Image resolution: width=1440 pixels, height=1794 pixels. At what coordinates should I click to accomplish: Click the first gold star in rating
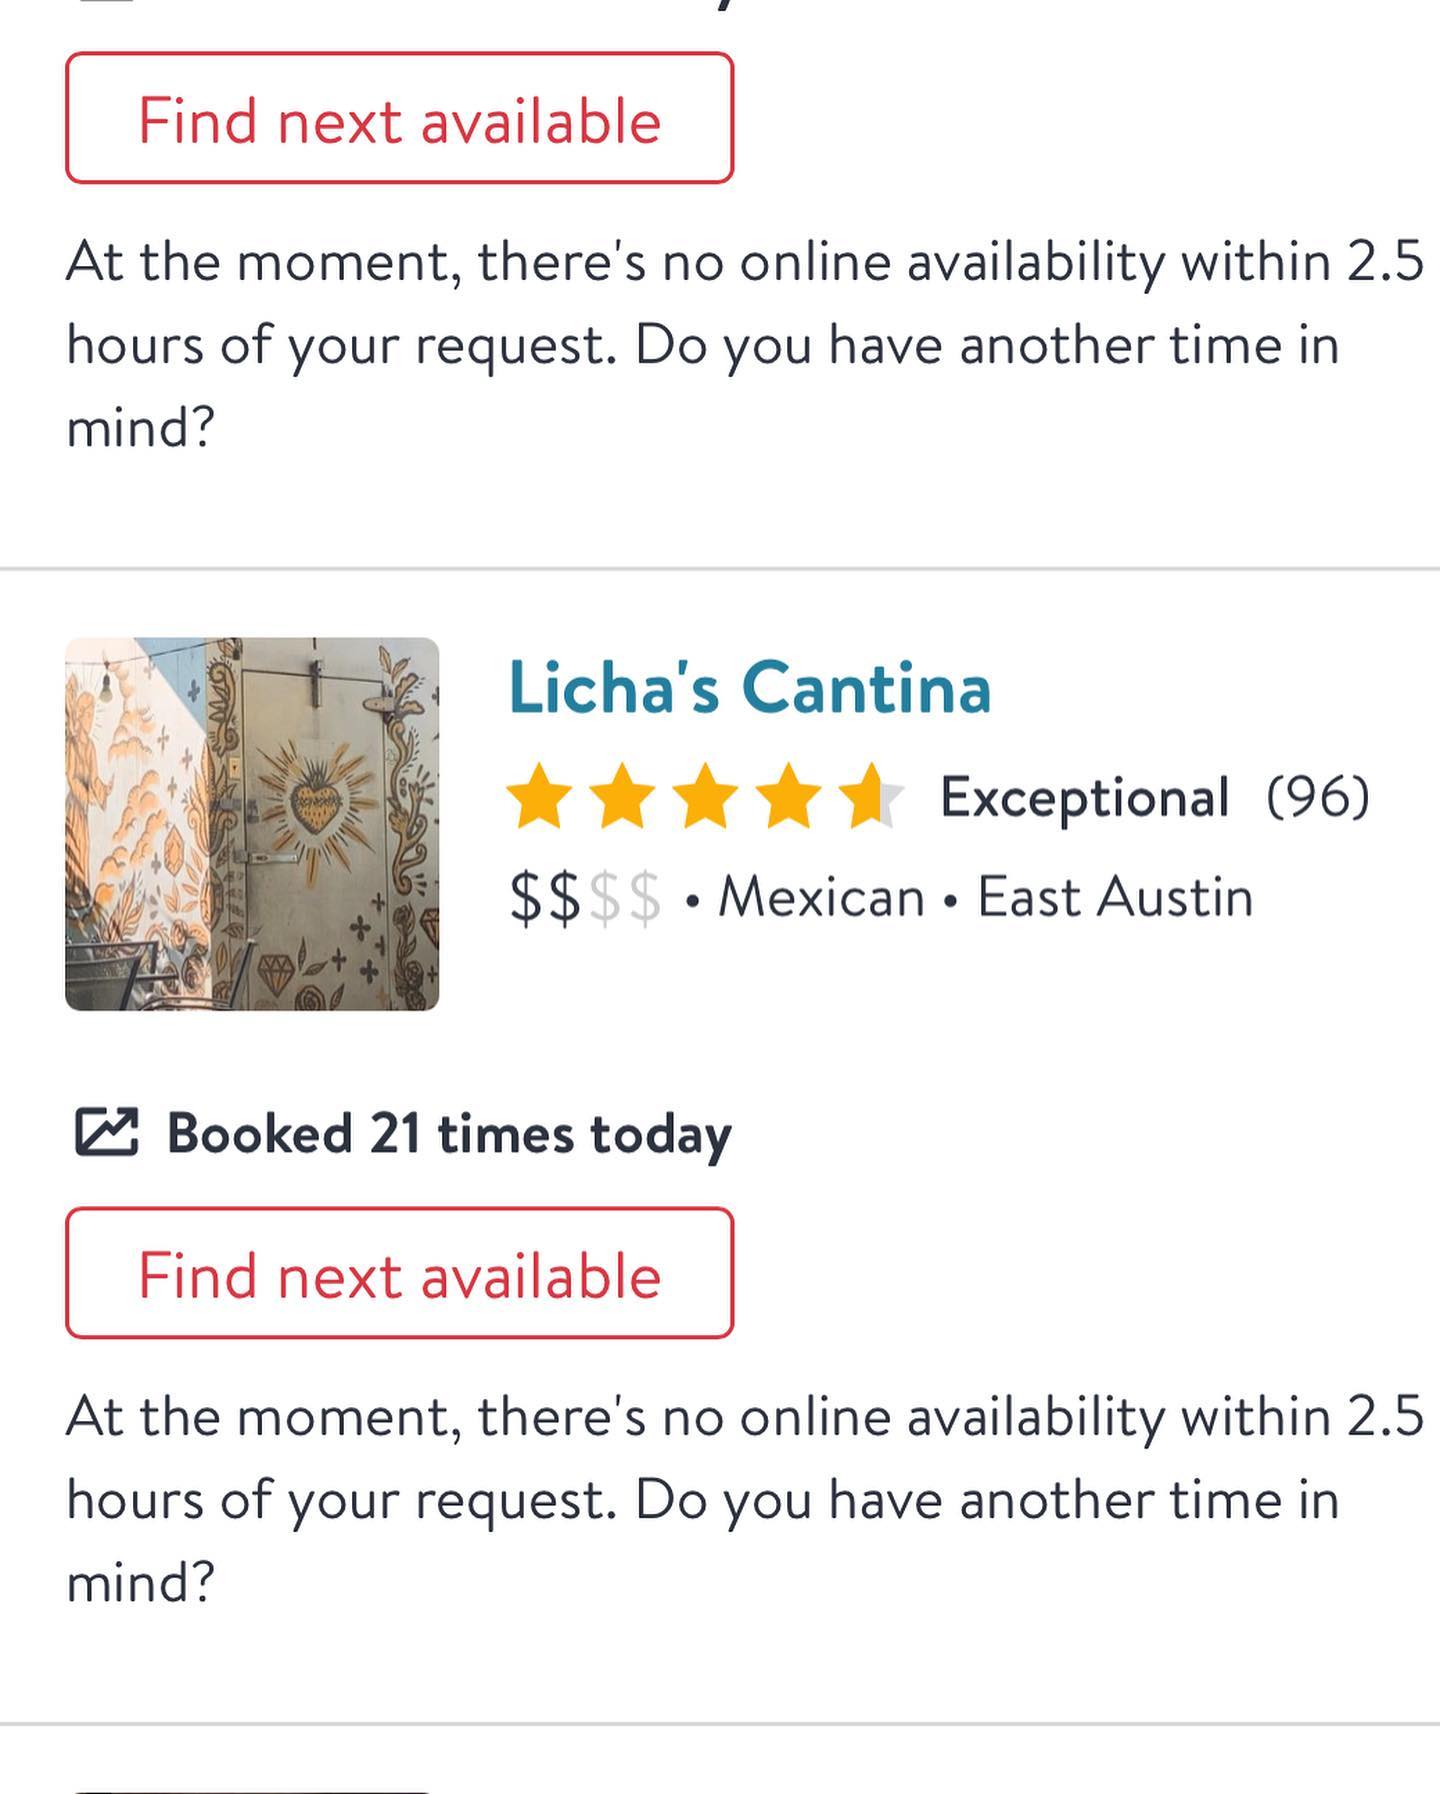tap(540, 797)
